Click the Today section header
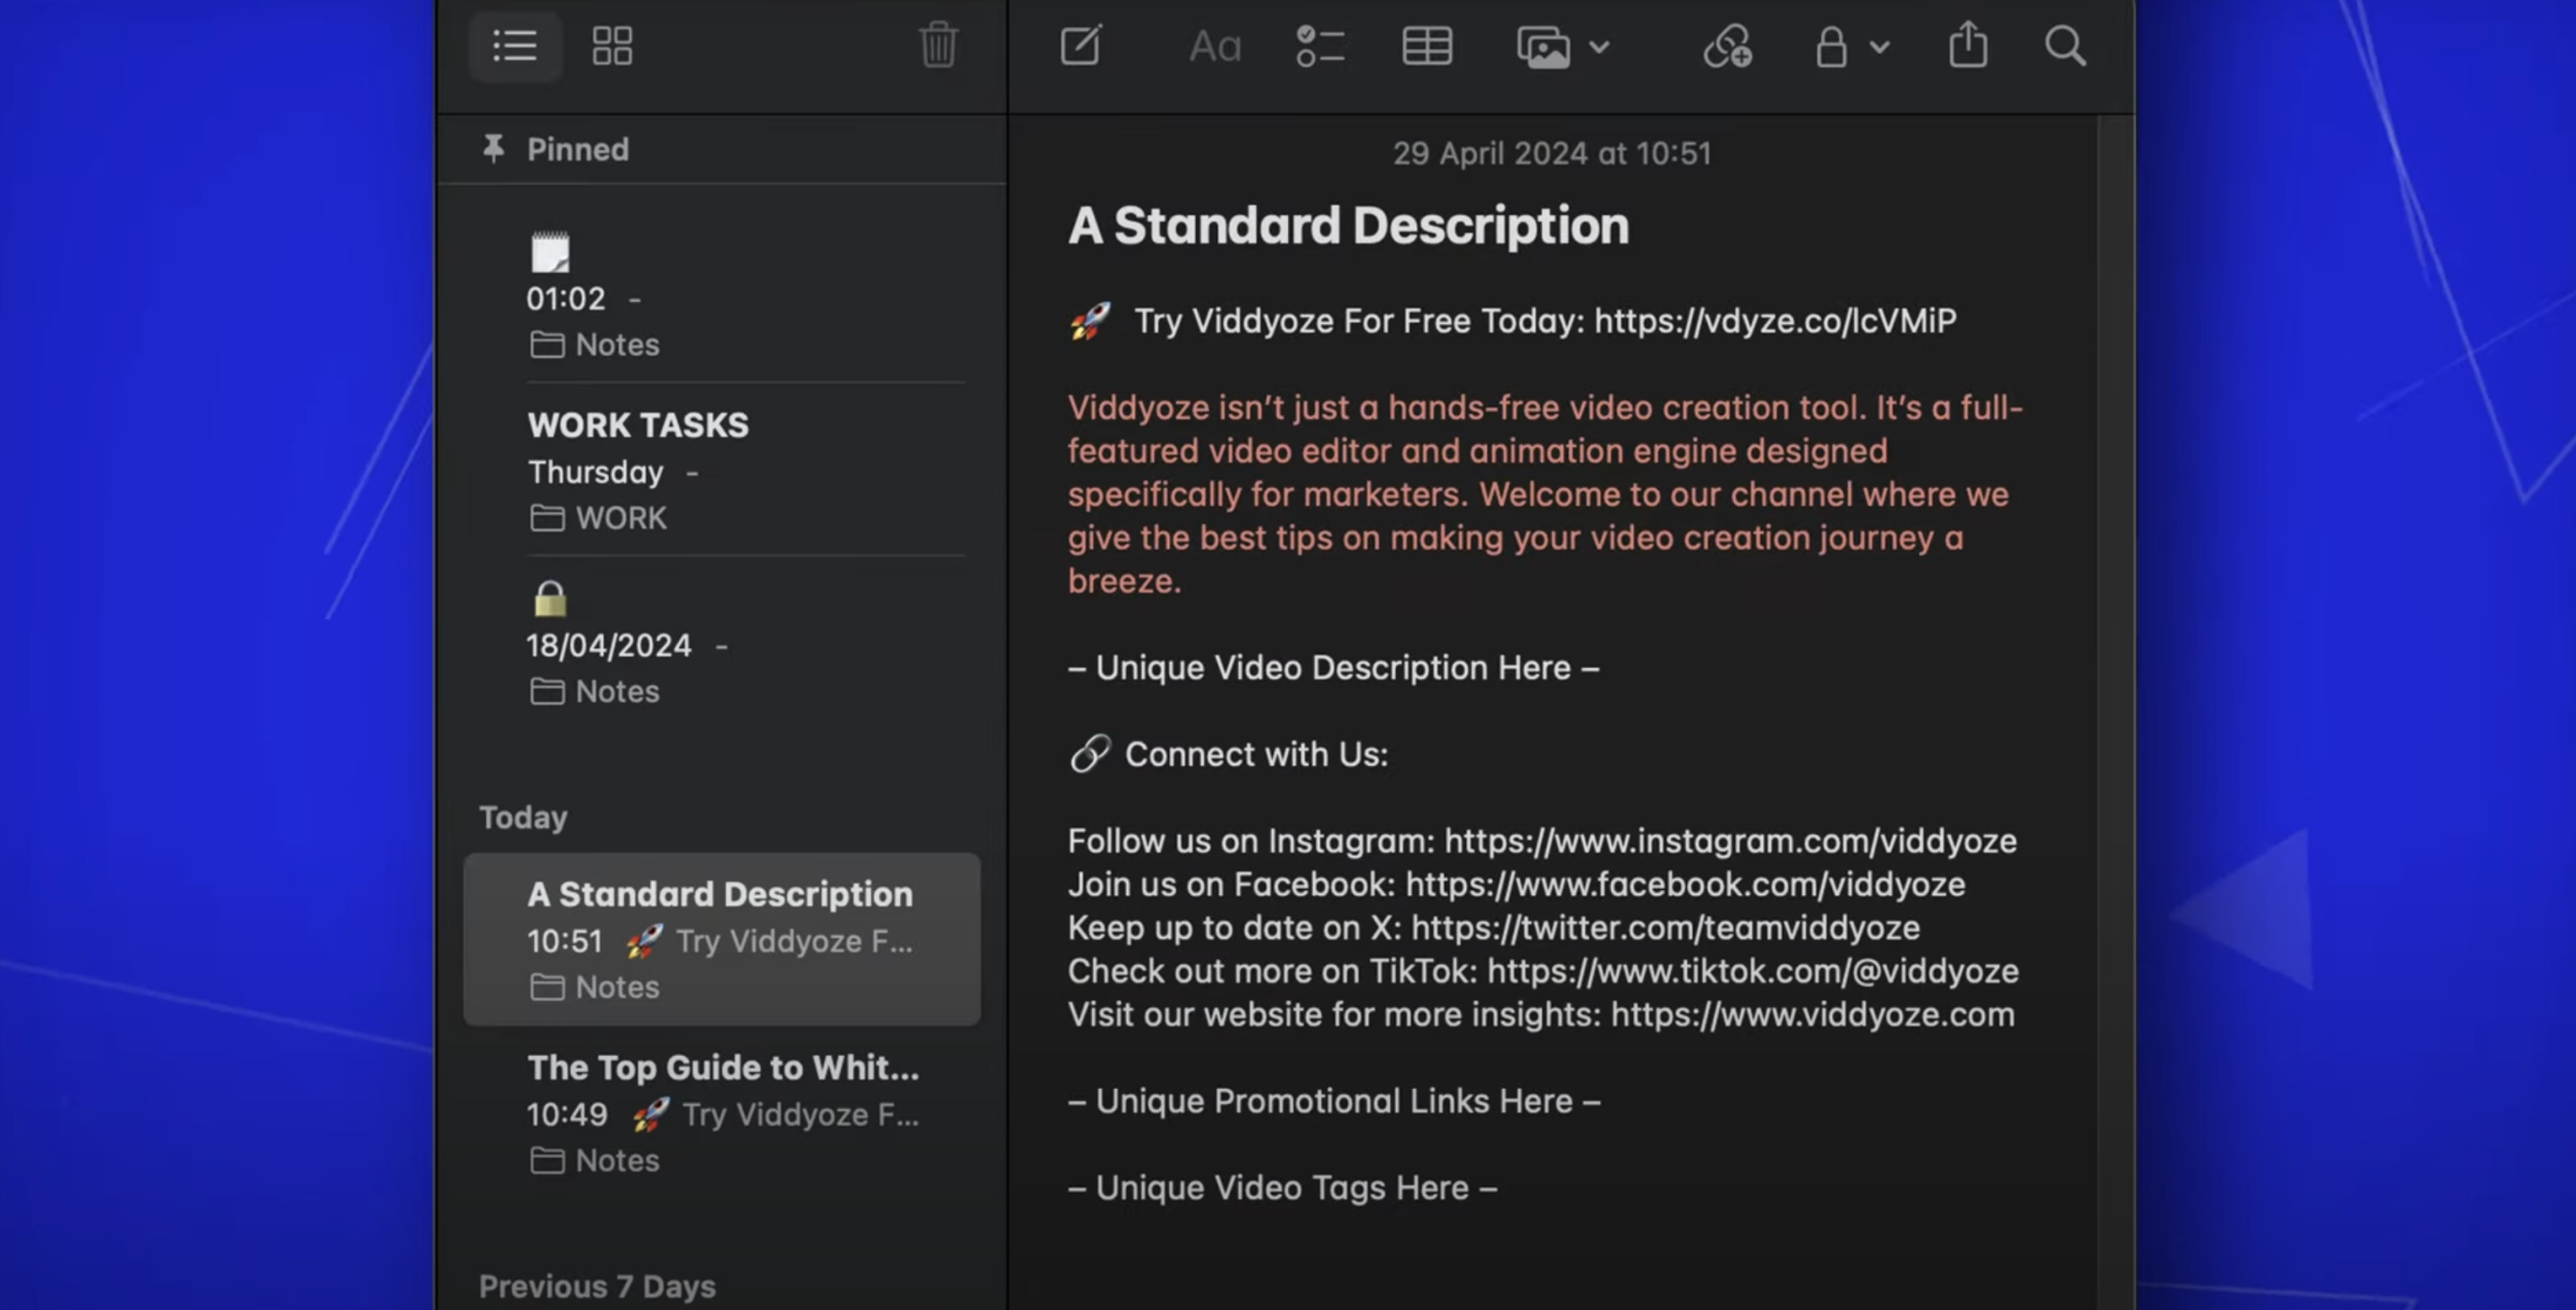 point(523,817)
